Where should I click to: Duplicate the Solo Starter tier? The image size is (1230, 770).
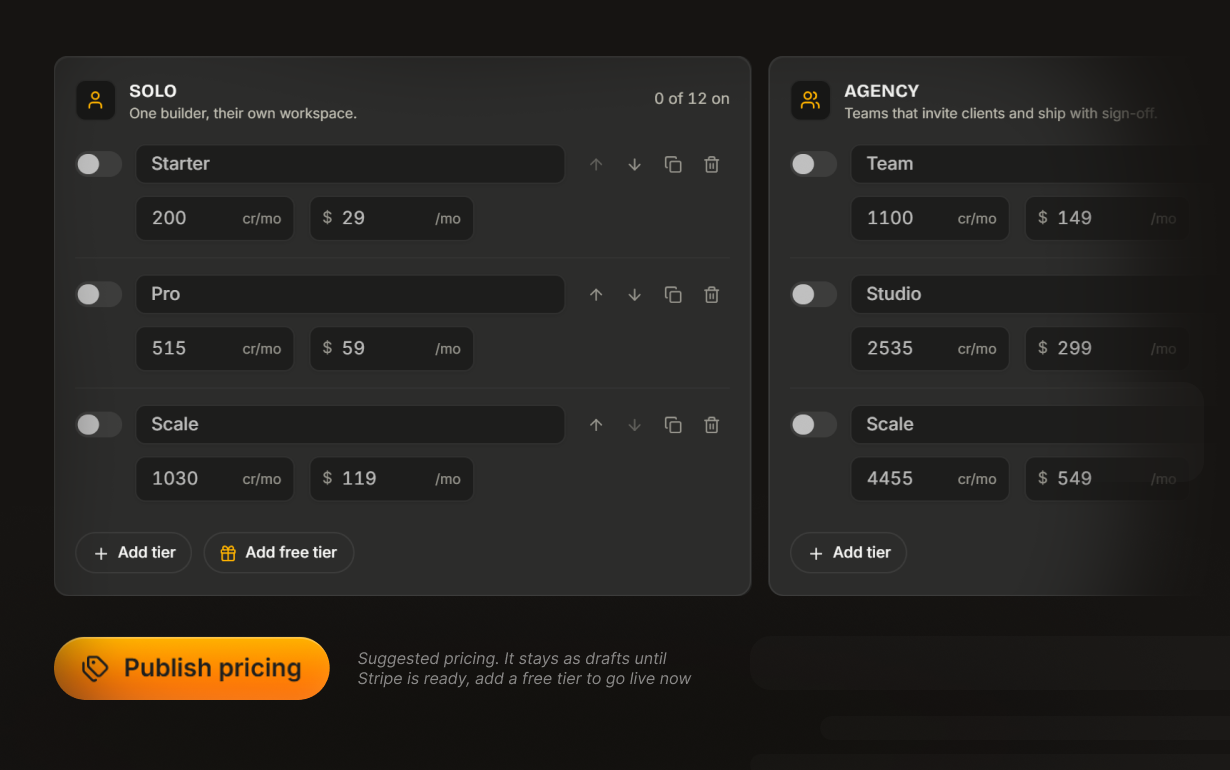coord(673,164)
